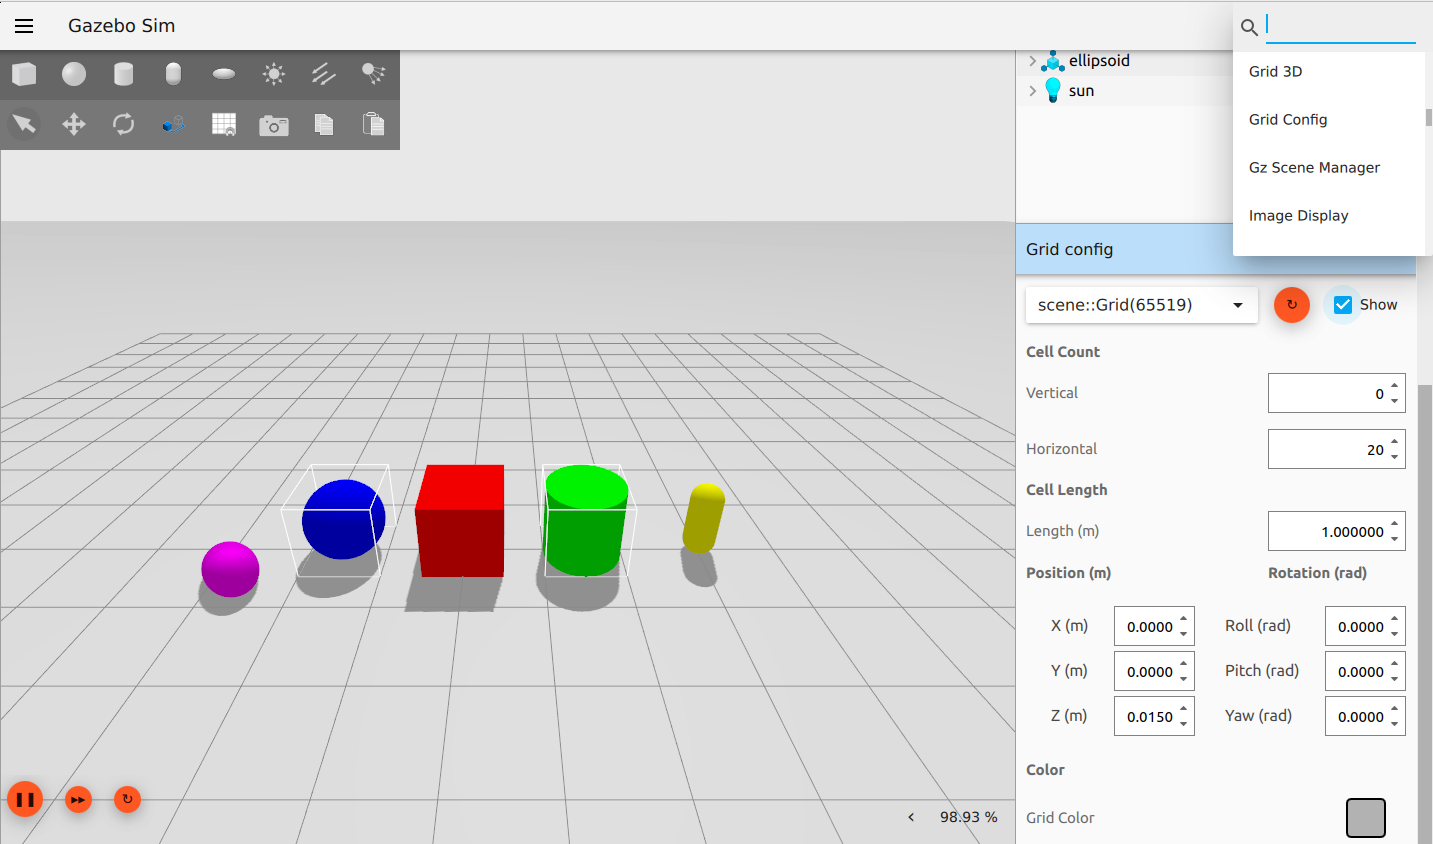Viewport: 1433px width, 844px height.
Task: Click the Length (m) field
Action: tap(1336, 531)
